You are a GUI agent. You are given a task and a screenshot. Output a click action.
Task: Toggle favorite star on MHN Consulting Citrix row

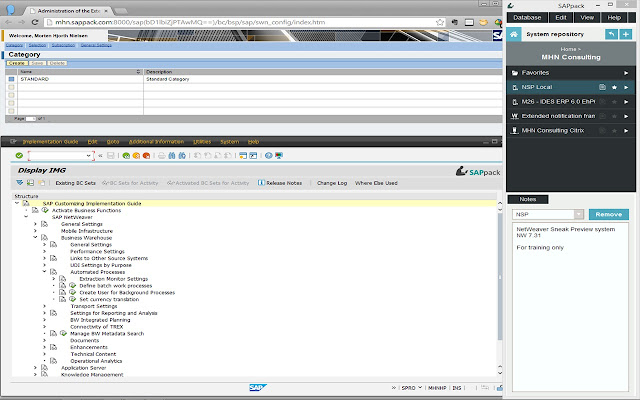click(614, 131)
